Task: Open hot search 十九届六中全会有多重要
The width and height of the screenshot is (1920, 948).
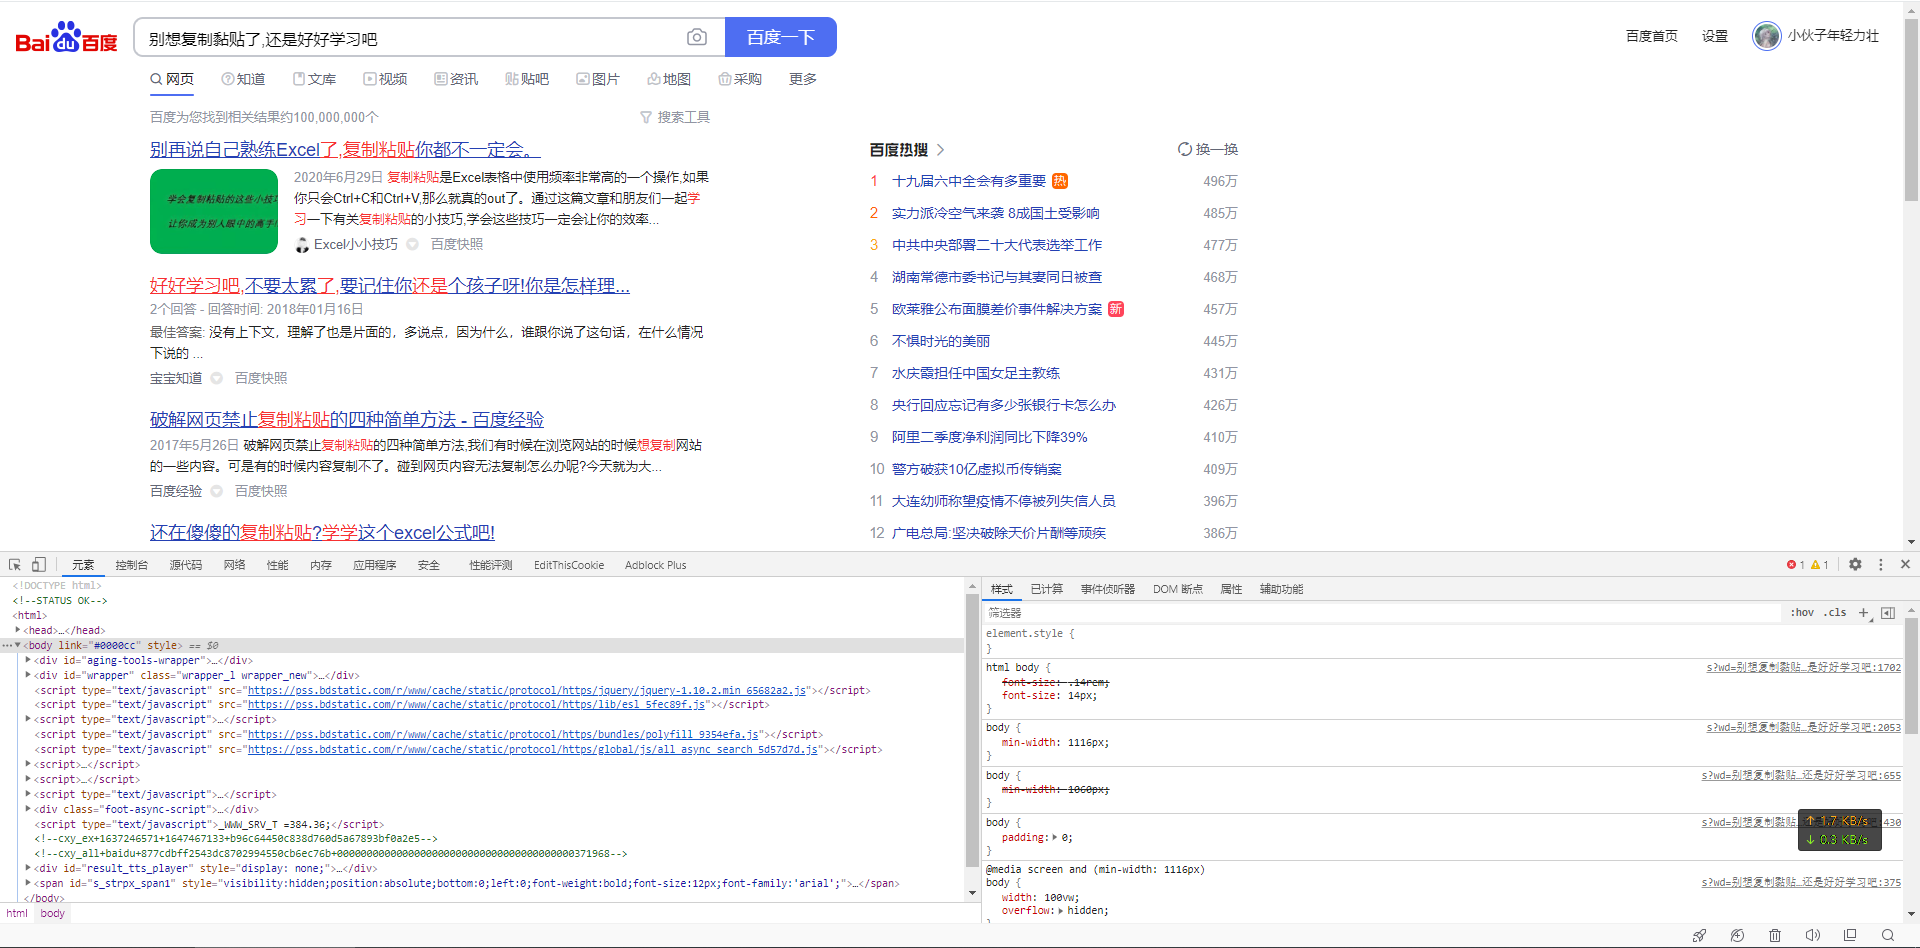Action: [969, 181]
